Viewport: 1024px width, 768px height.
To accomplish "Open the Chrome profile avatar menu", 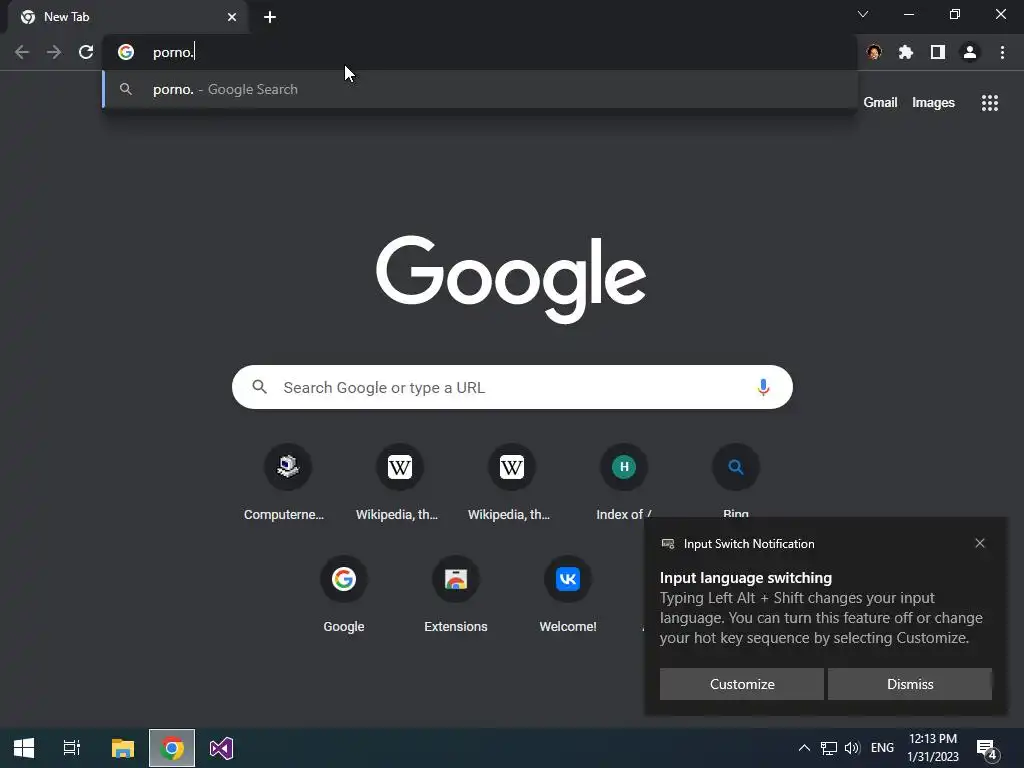I will (970, 52).
